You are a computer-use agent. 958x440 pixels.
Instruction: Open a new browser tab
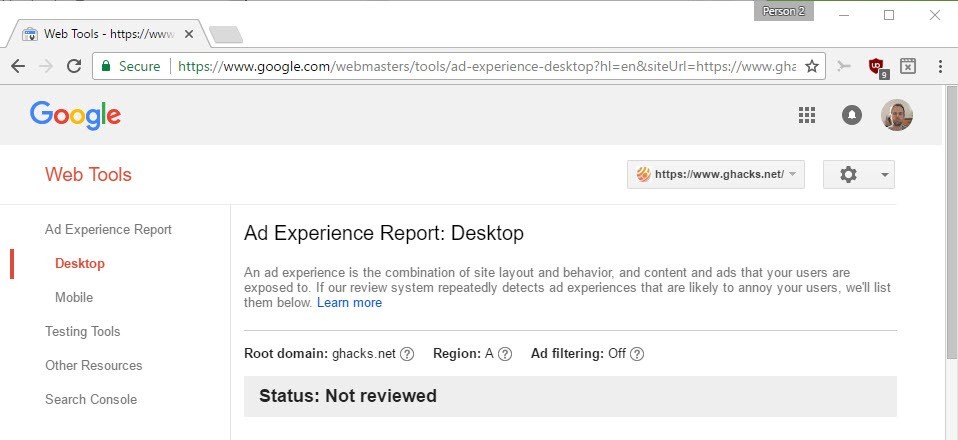point(226,35)
